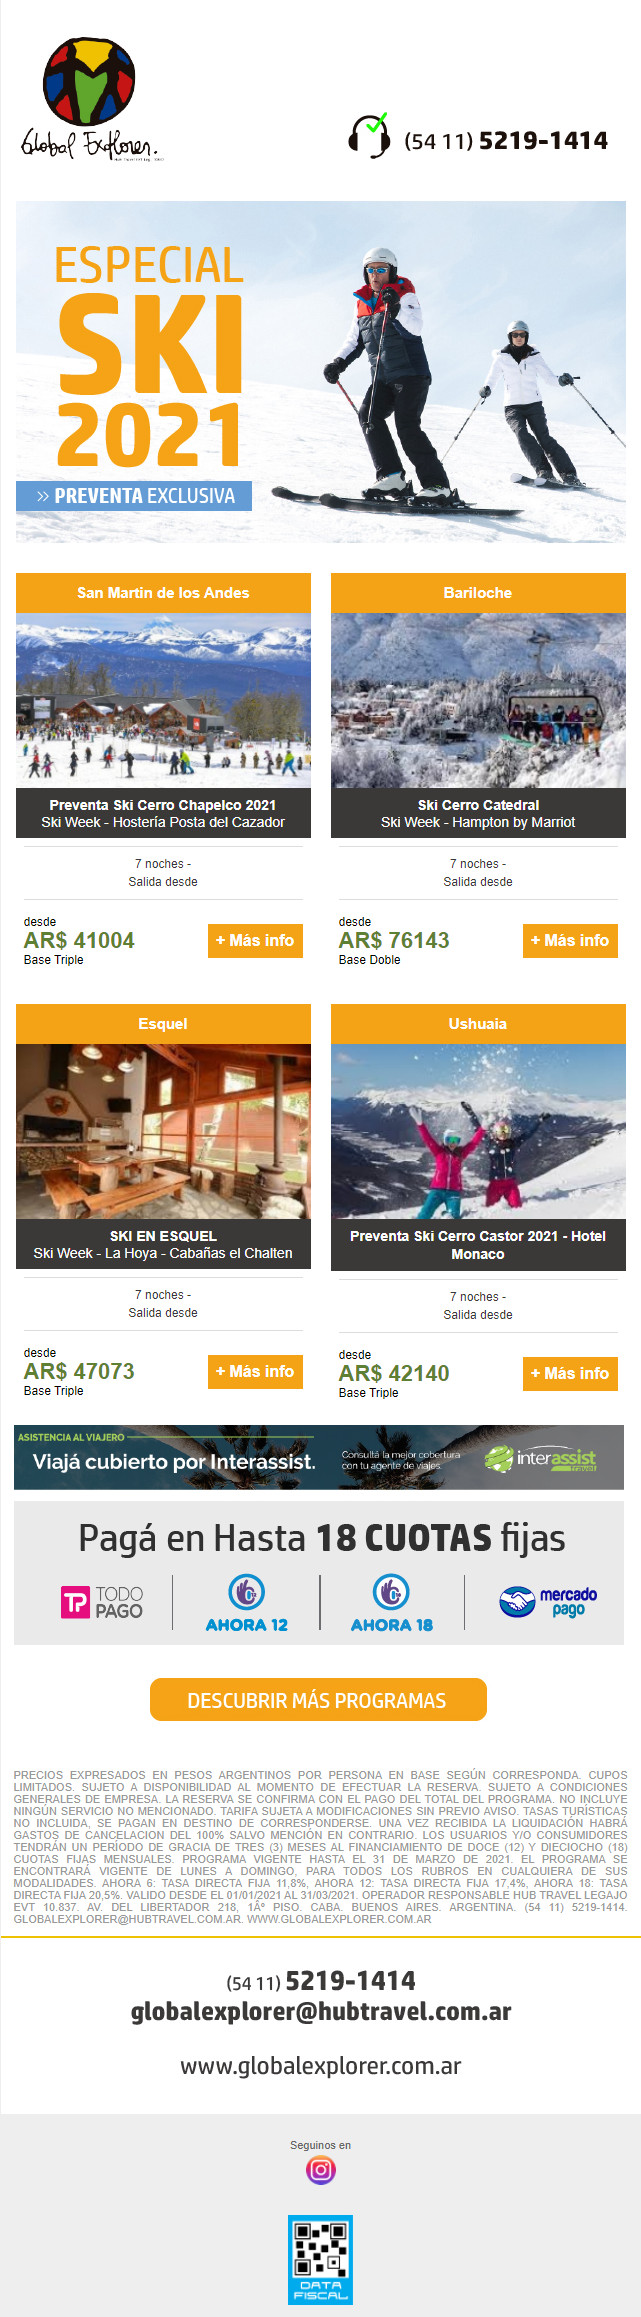Open Más info for Ski en Esquel

pos(255,1371)
